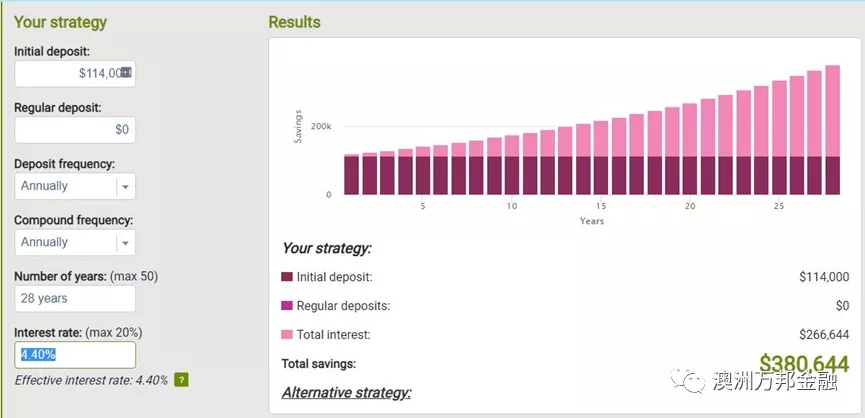Click the first bar in the savings chart

[351, 174]
